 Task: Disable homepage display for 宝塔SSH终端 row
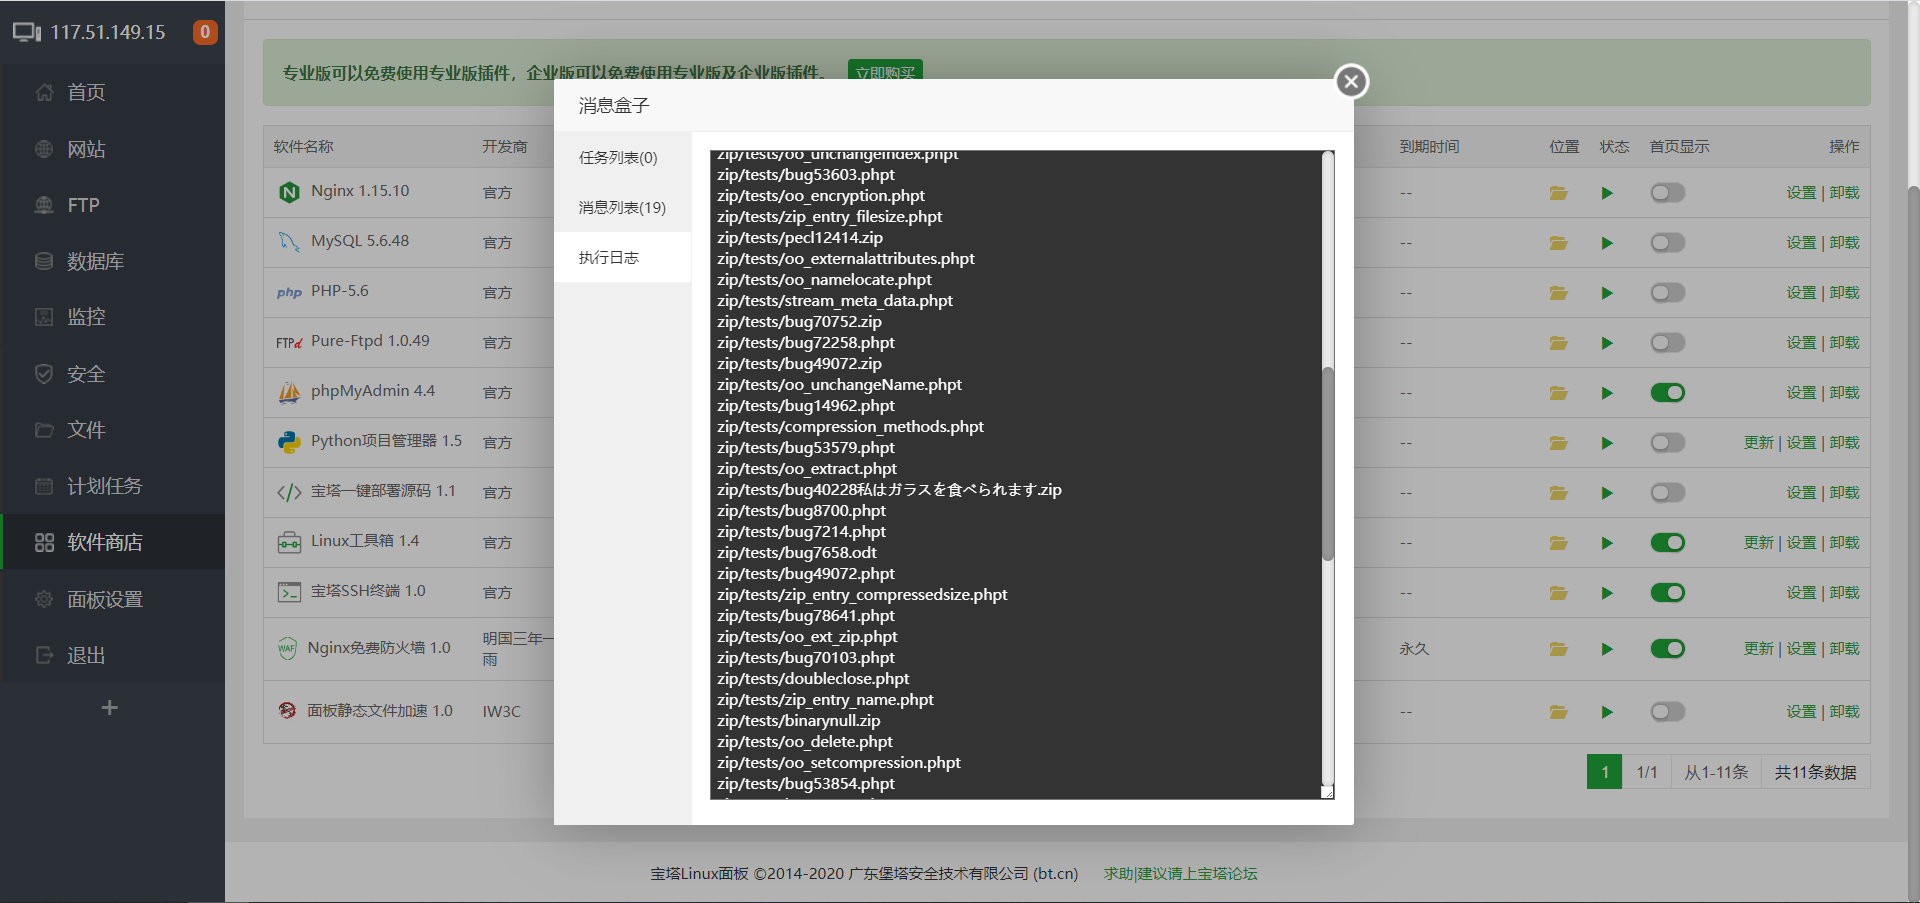coord(1667,593)
